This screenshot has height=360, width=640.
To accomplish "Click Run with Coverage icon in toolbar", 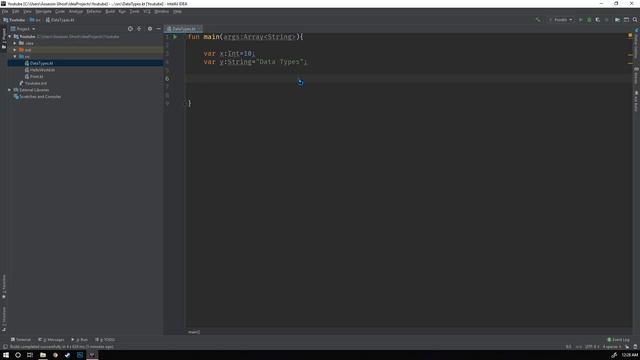I will [598, 20].
